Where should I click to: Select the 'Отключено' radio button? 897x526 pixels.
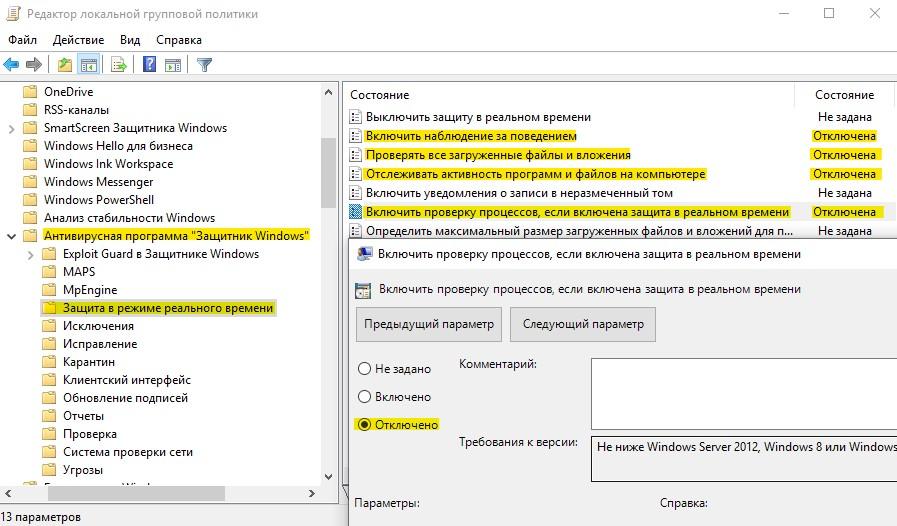tap(364, 425)
